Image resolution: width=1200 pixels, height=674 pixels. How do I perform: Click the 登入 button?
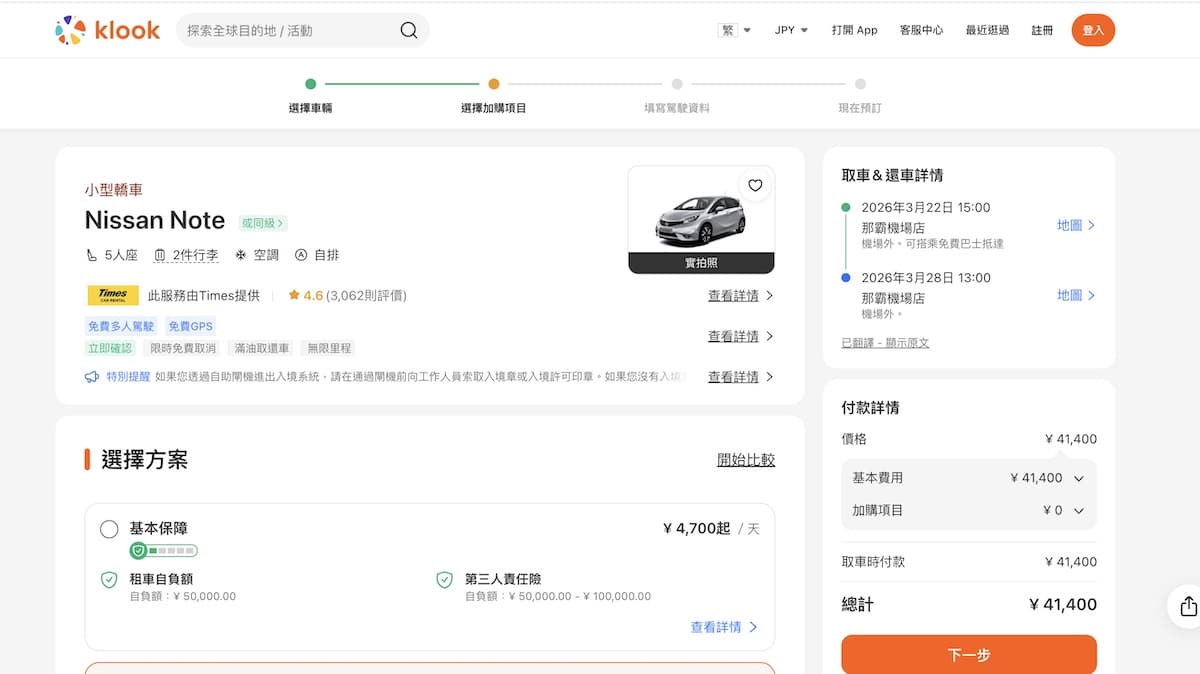tap(1093, 30)
